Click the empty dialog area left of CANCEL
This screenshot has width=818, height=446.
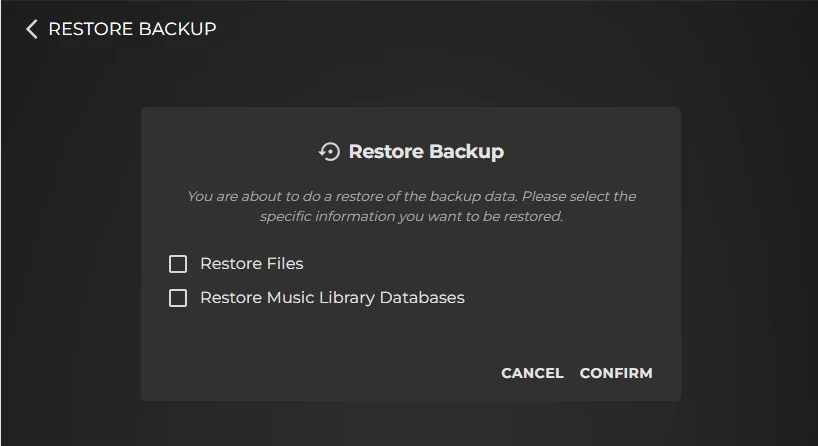pyautogui.click(x=320, y=373)
